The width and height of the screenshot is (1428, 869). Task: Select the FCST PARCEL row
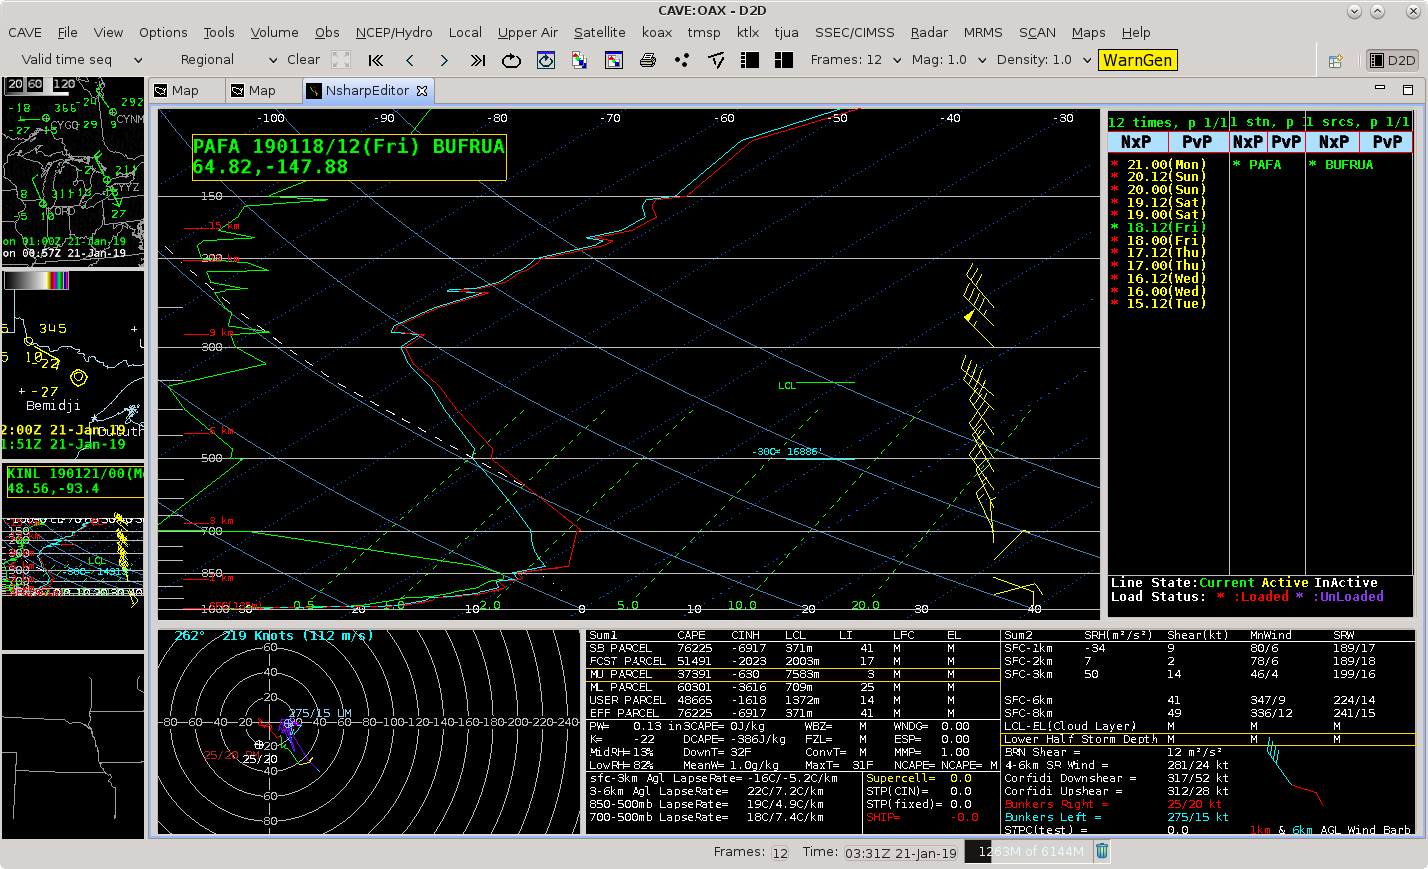(792, 661)
